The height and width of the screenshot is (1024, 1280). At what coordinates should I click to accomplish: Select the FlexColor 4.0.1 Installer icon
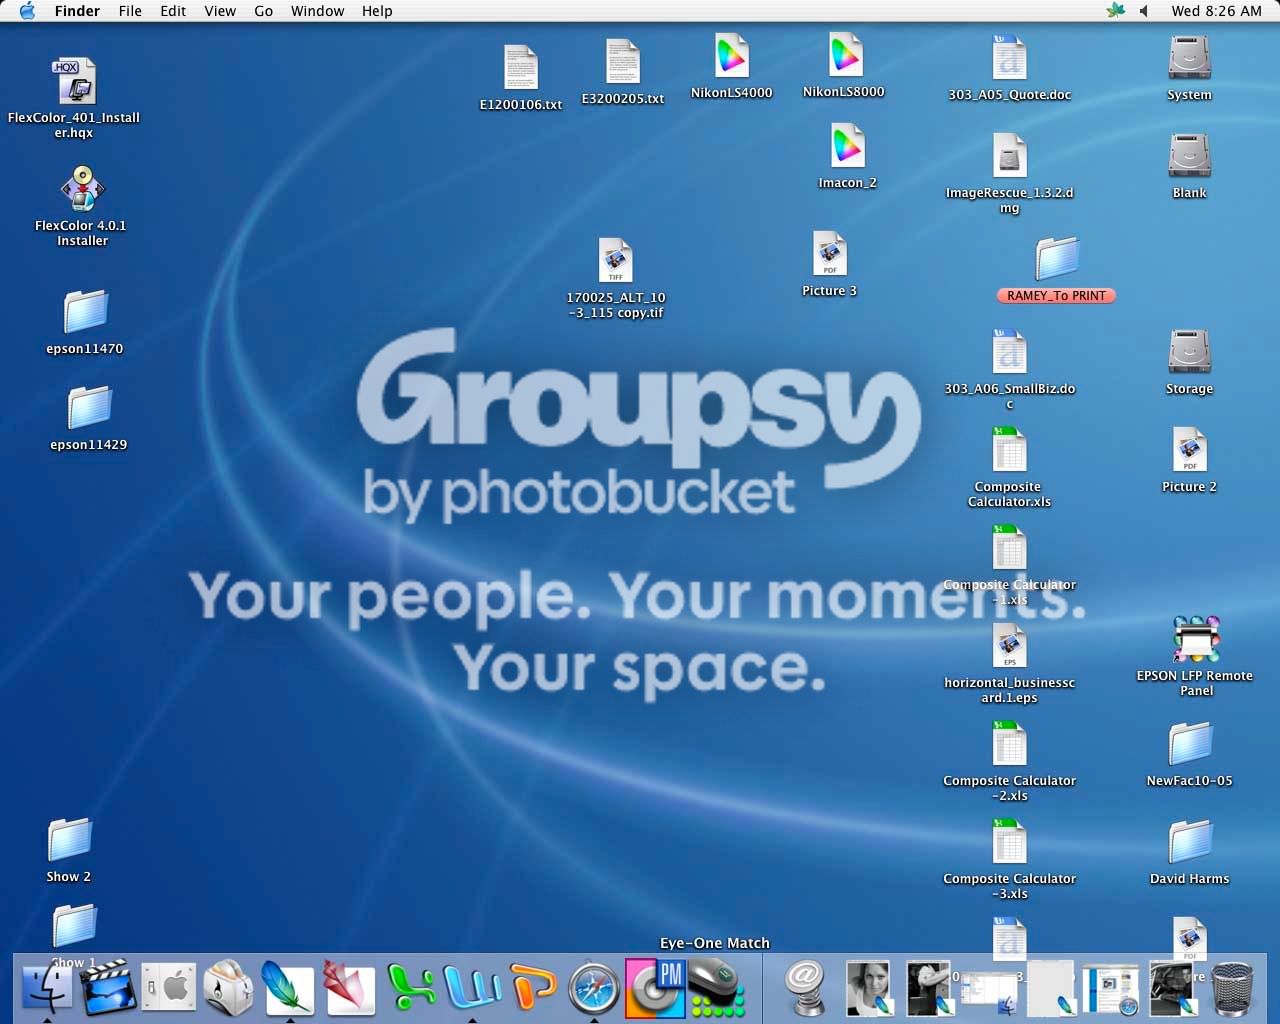click(82, 189)
